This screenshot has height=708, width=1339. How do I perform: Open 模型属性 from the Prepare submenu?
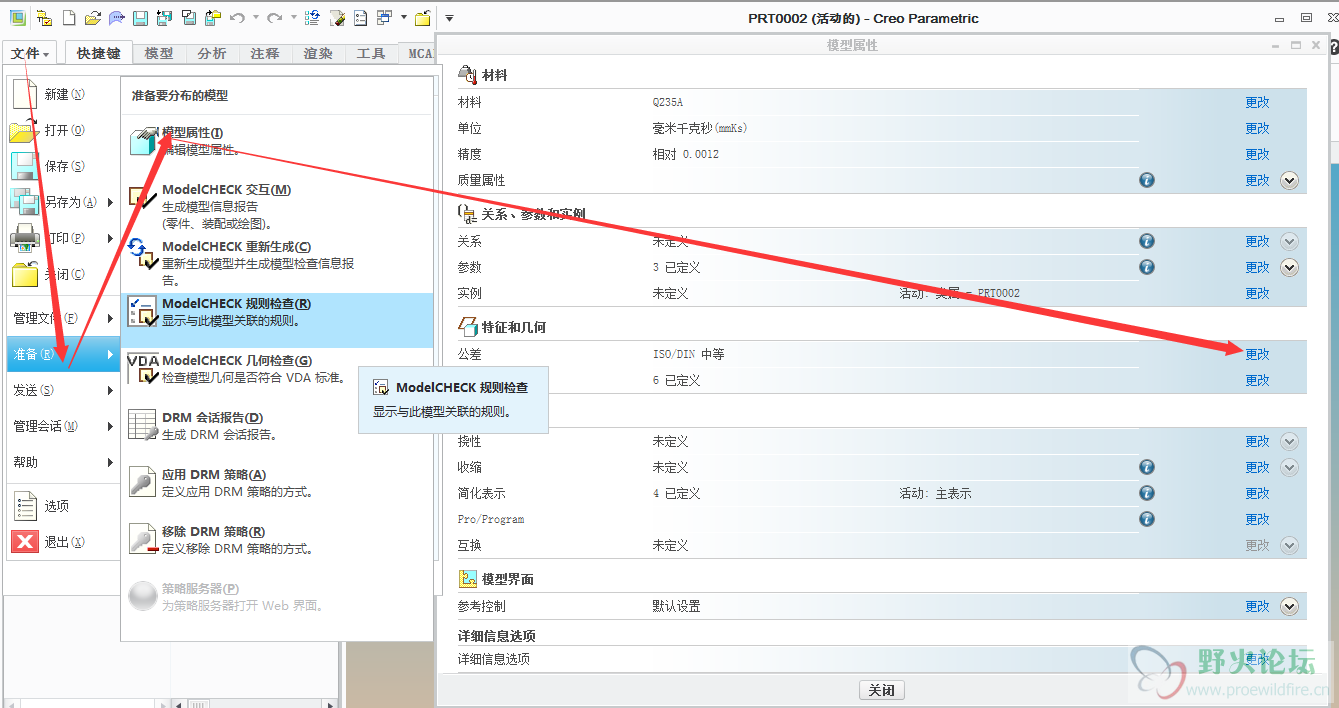click(275, 141)
